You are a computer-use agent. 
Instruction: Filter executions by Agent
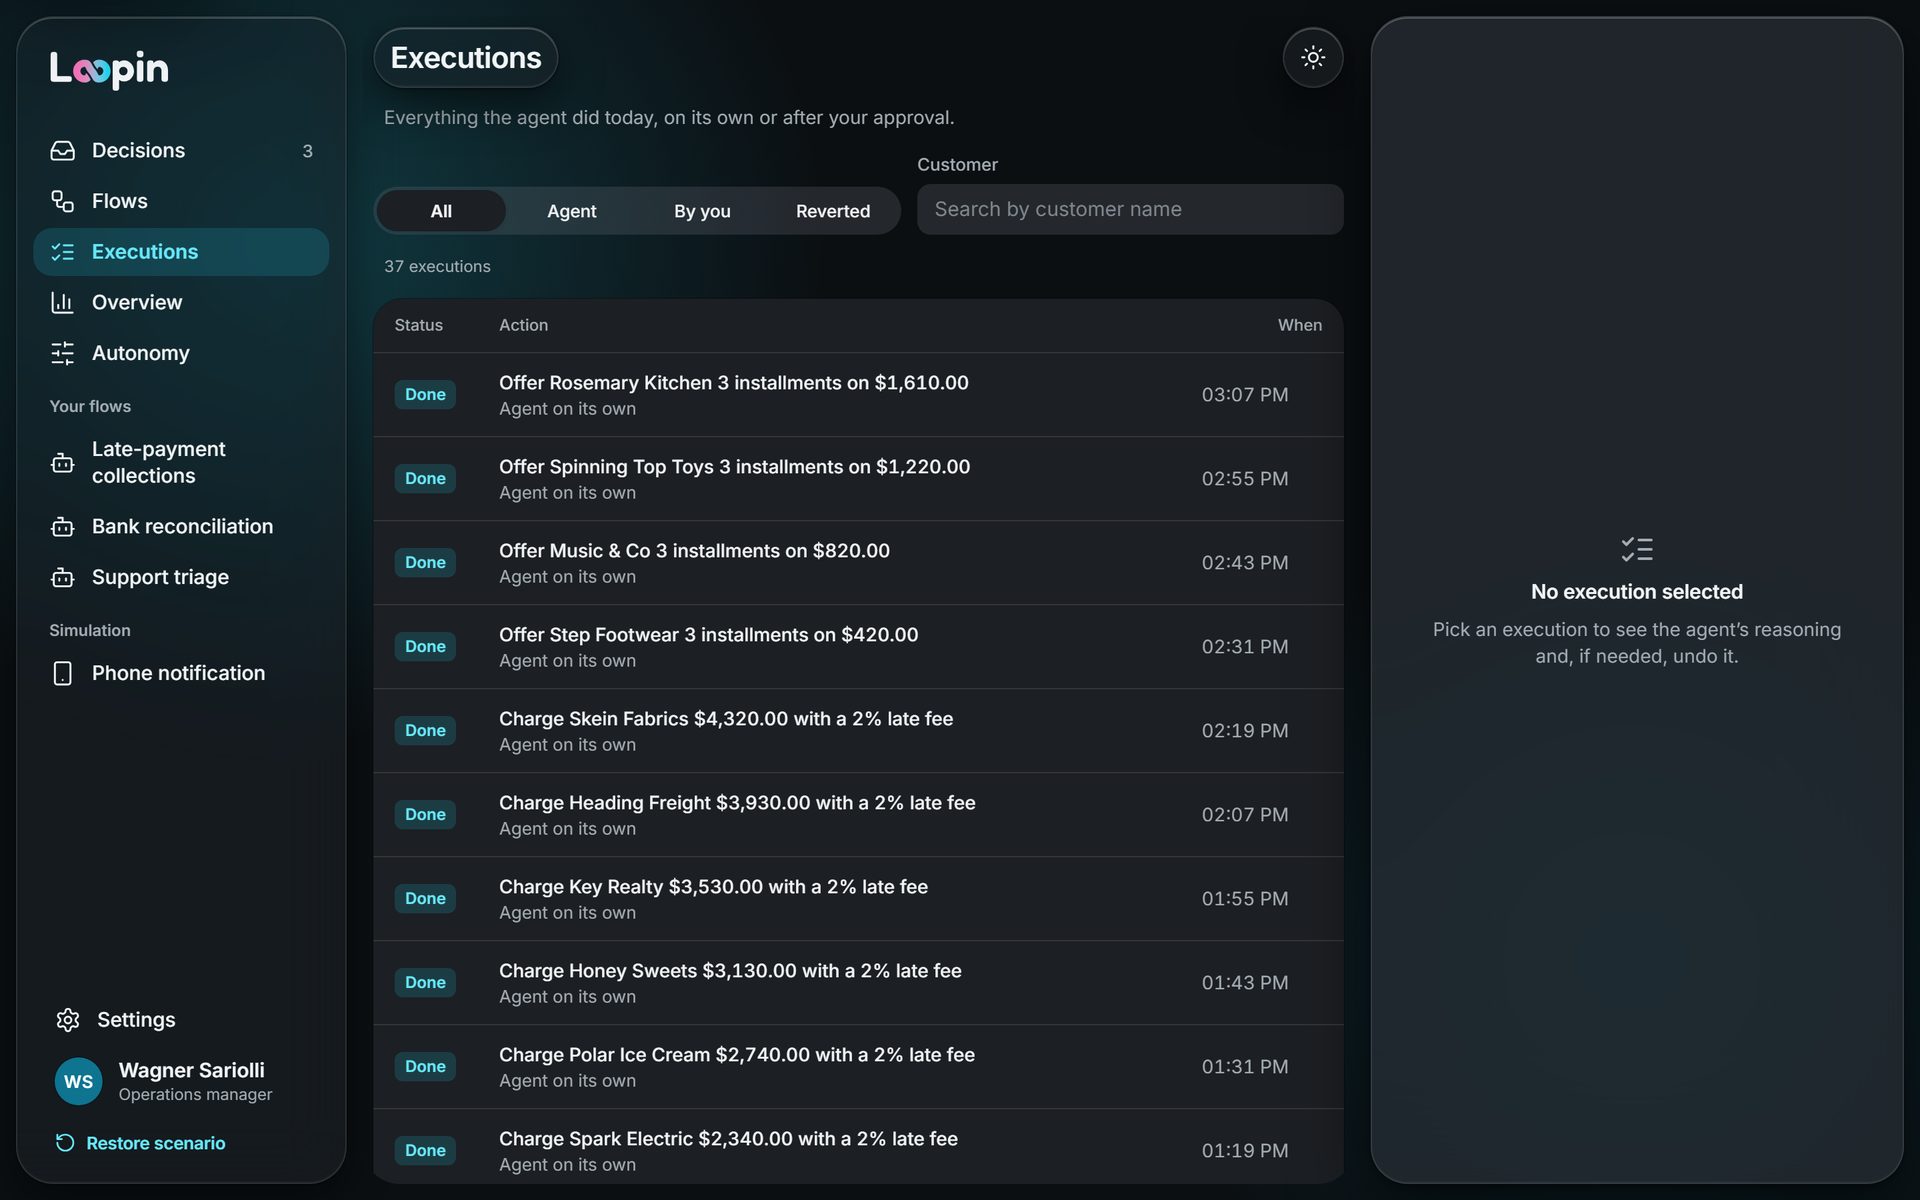coord(572,211)
